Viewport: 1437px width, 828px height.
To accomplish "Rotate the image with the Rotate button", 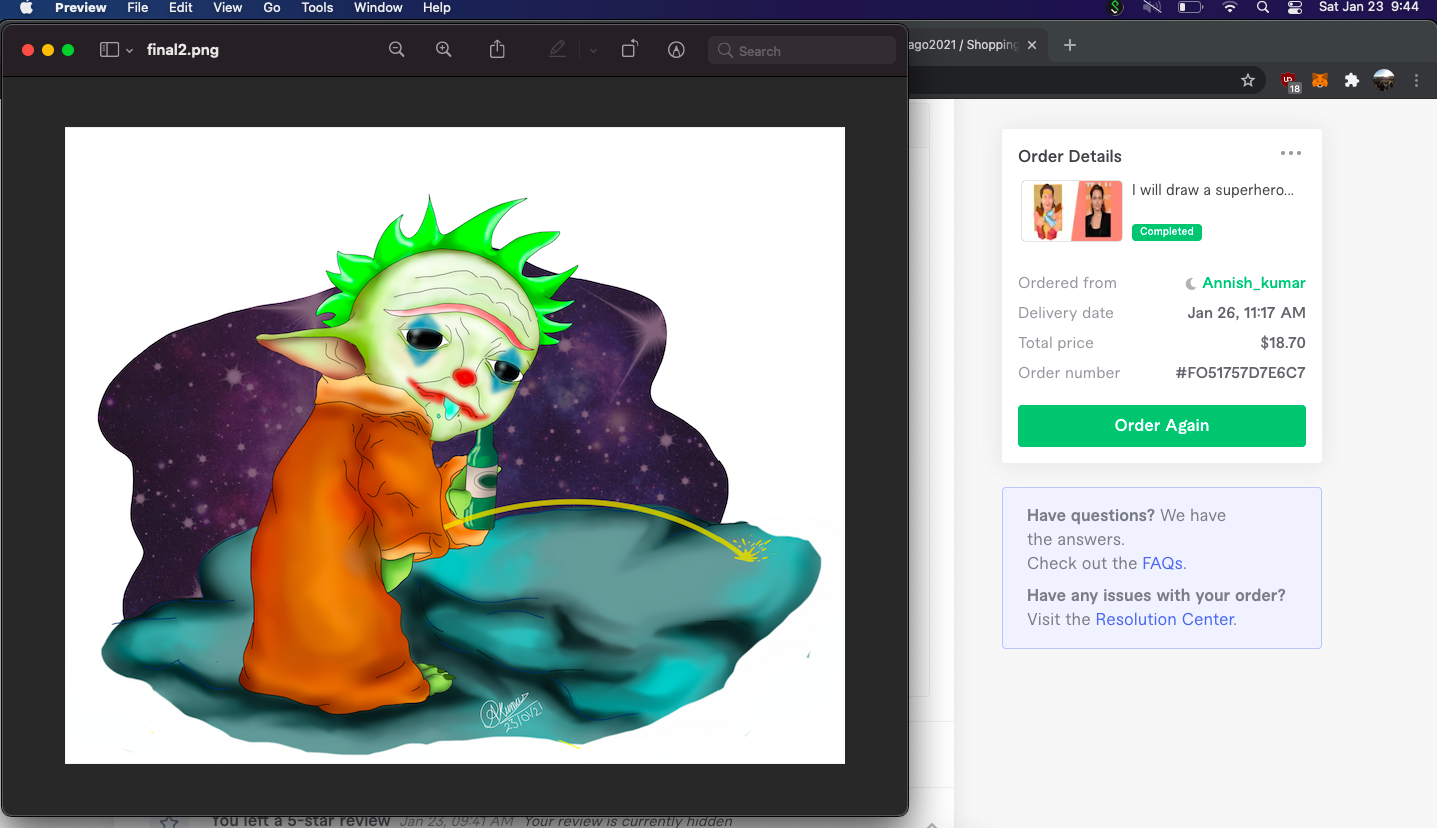I will [629, 50].
